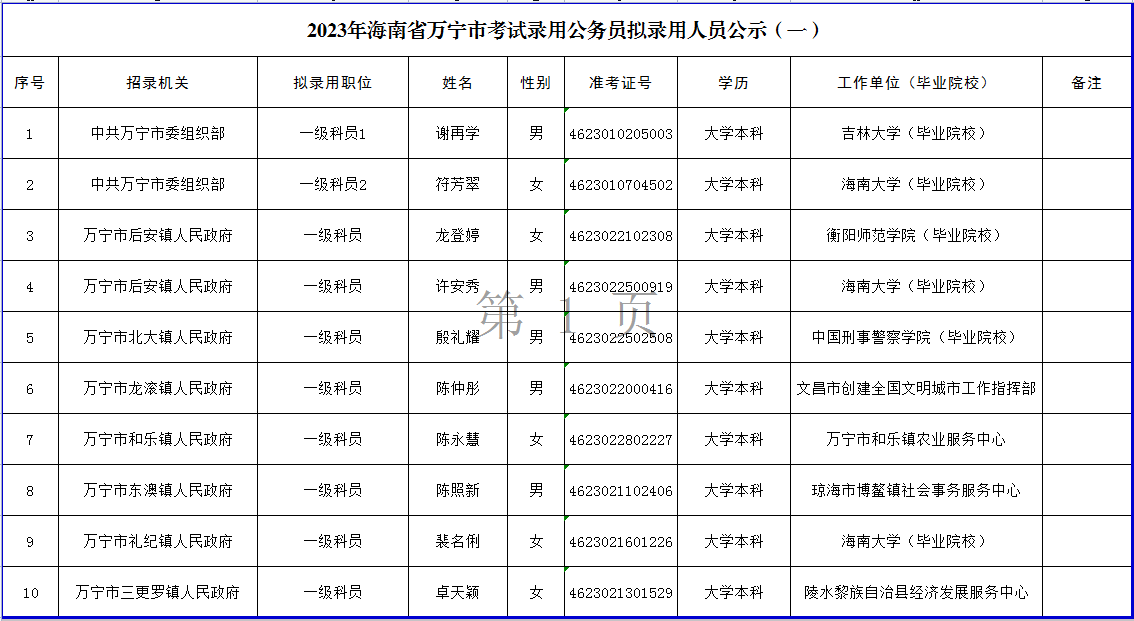
Task: Select the name cell 谢再学
Action: pyautogui.click(x=458, y=134)
